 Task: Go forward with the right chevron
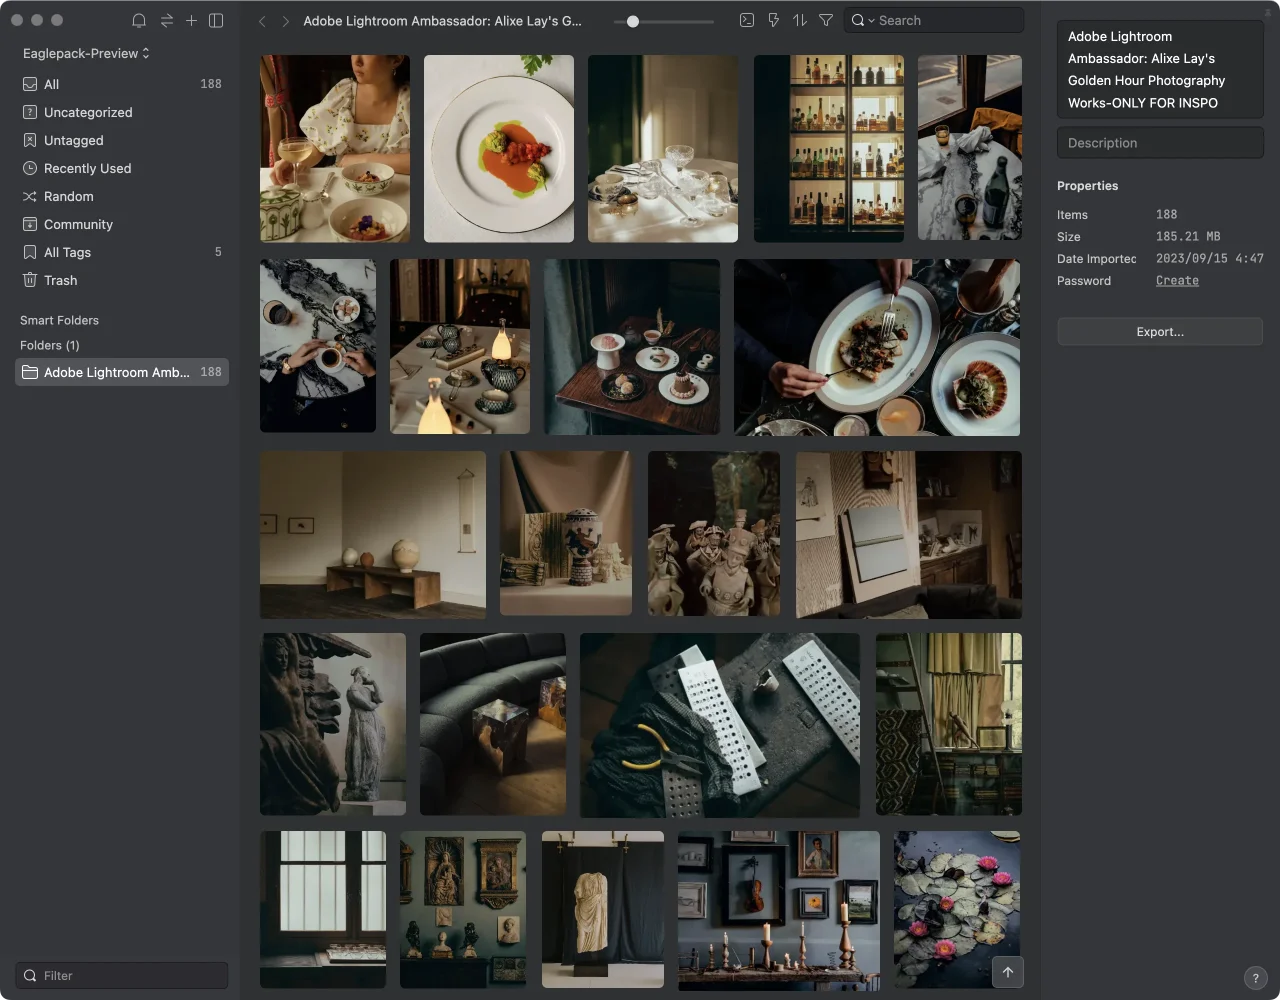286,21
